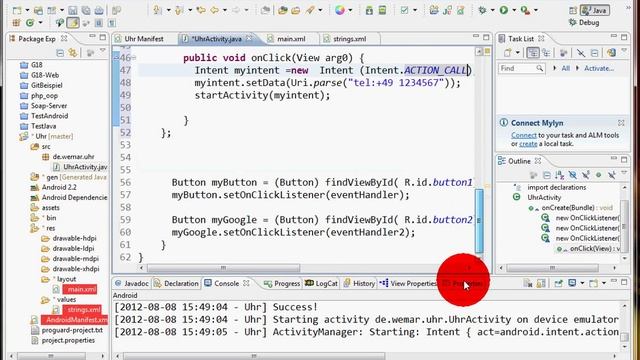Toggle Scroll Lock in Console toolbar
The height and width of the screenshot is (360, 640).
[x=541, y=283]
